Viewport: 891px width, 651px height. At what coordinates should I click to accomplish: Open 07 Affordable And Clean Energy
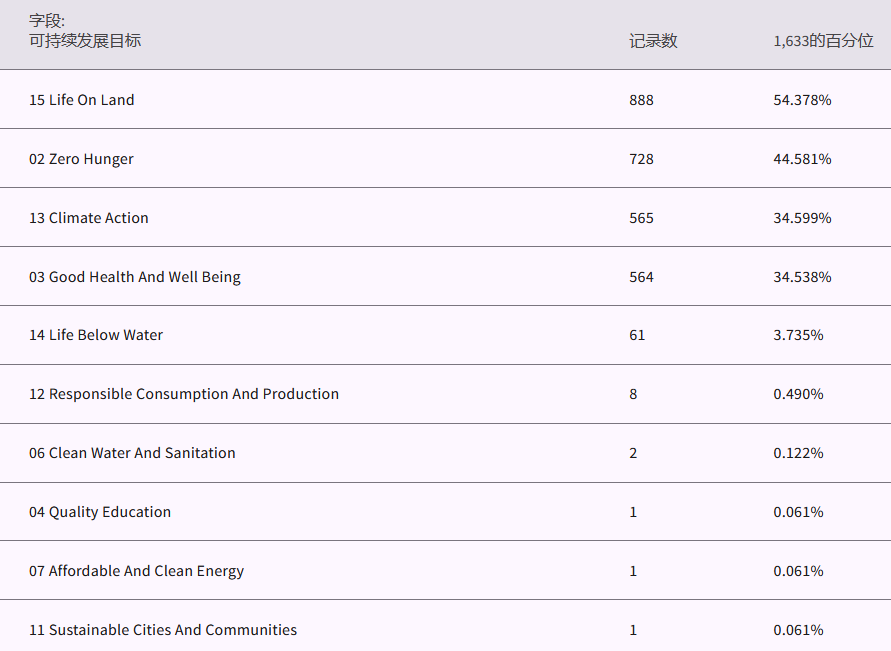(x=136, y=571)
